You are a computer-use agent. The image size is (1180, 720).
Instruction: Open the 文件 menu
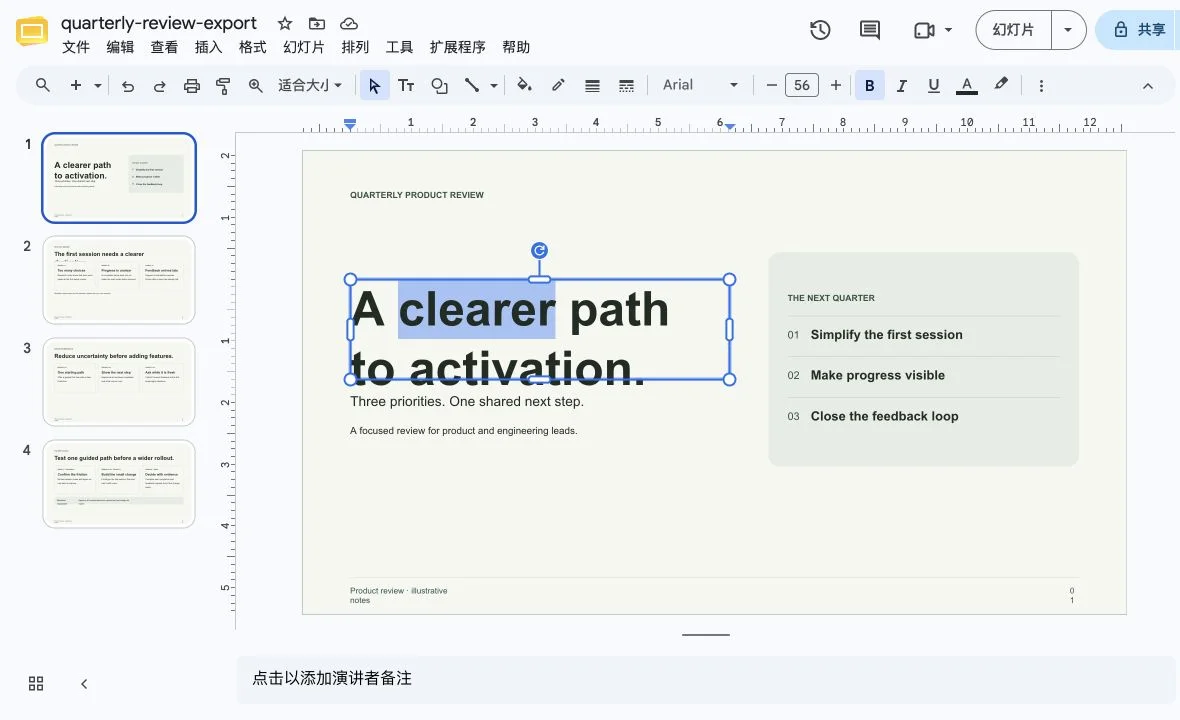point(75,47)
